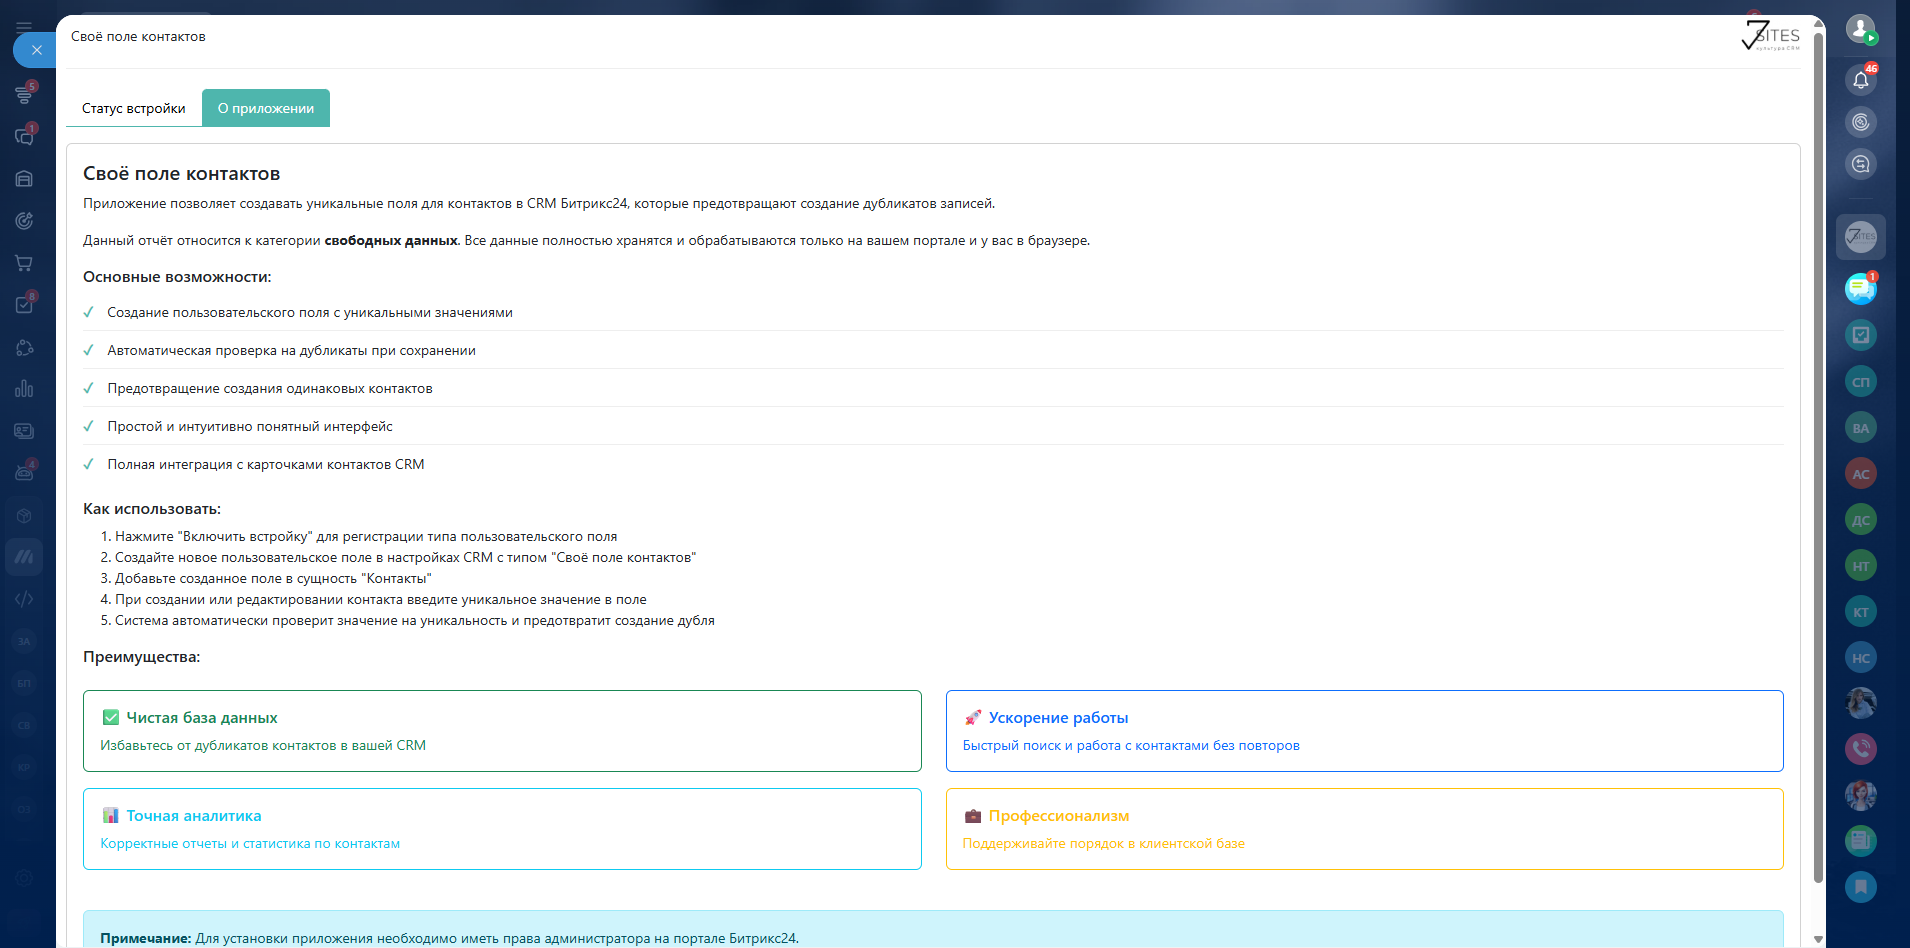Click the Точная аналитика card title
Screen dimensions: 1910x948
194,815
